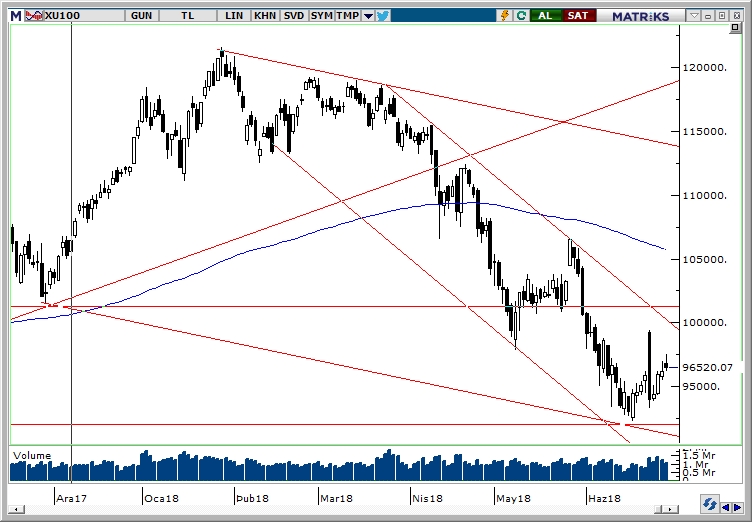Click the XU100 symbol field
This screenshot has height=522, width=752.
[x=84, y=16]
